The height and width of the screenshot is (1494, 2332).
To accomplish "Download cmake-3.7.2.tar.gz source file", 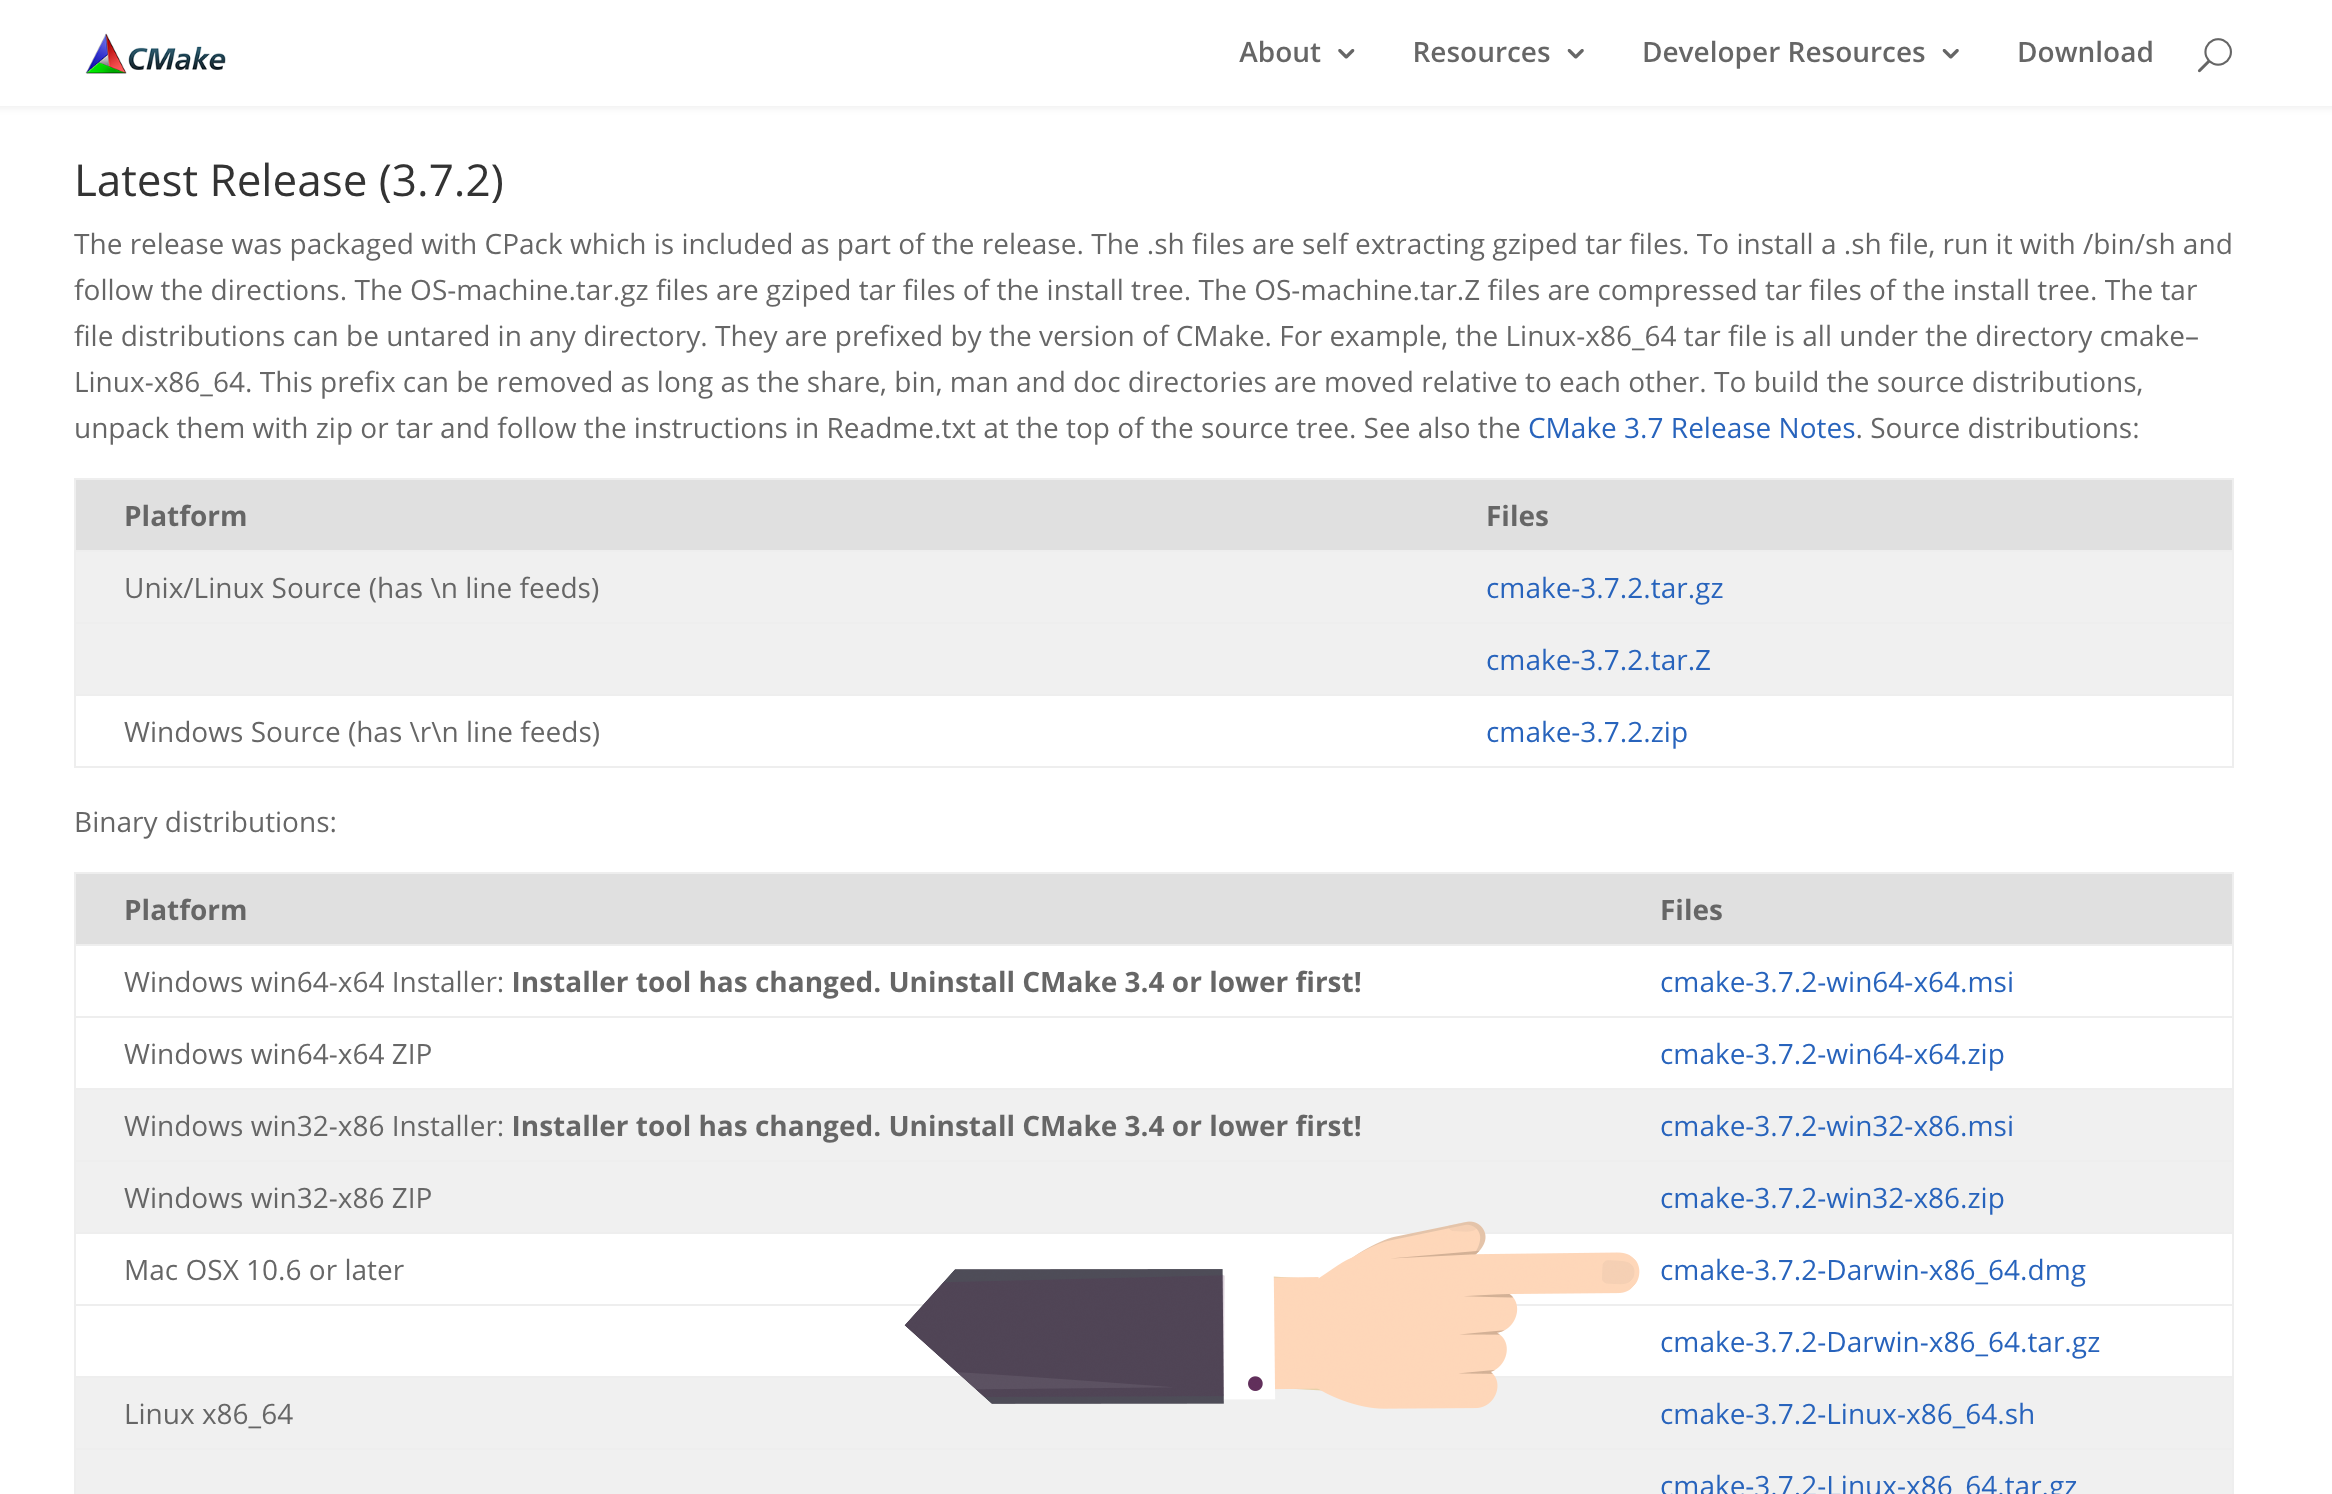I will [1604, 588].
